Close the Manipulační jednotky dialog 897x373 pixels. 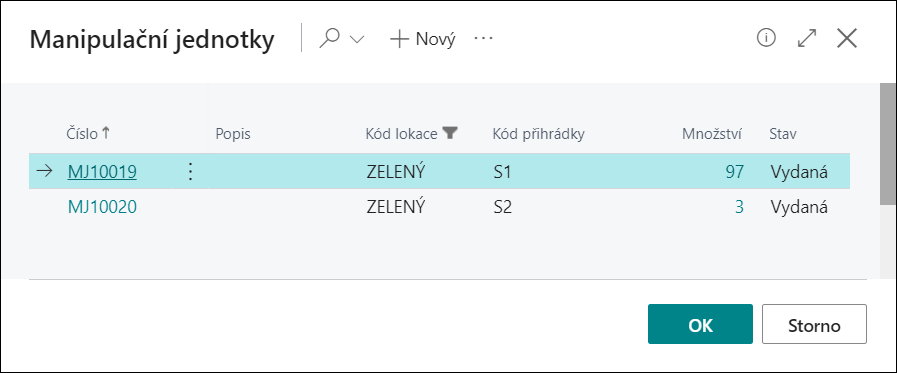[x=847, y=38]
